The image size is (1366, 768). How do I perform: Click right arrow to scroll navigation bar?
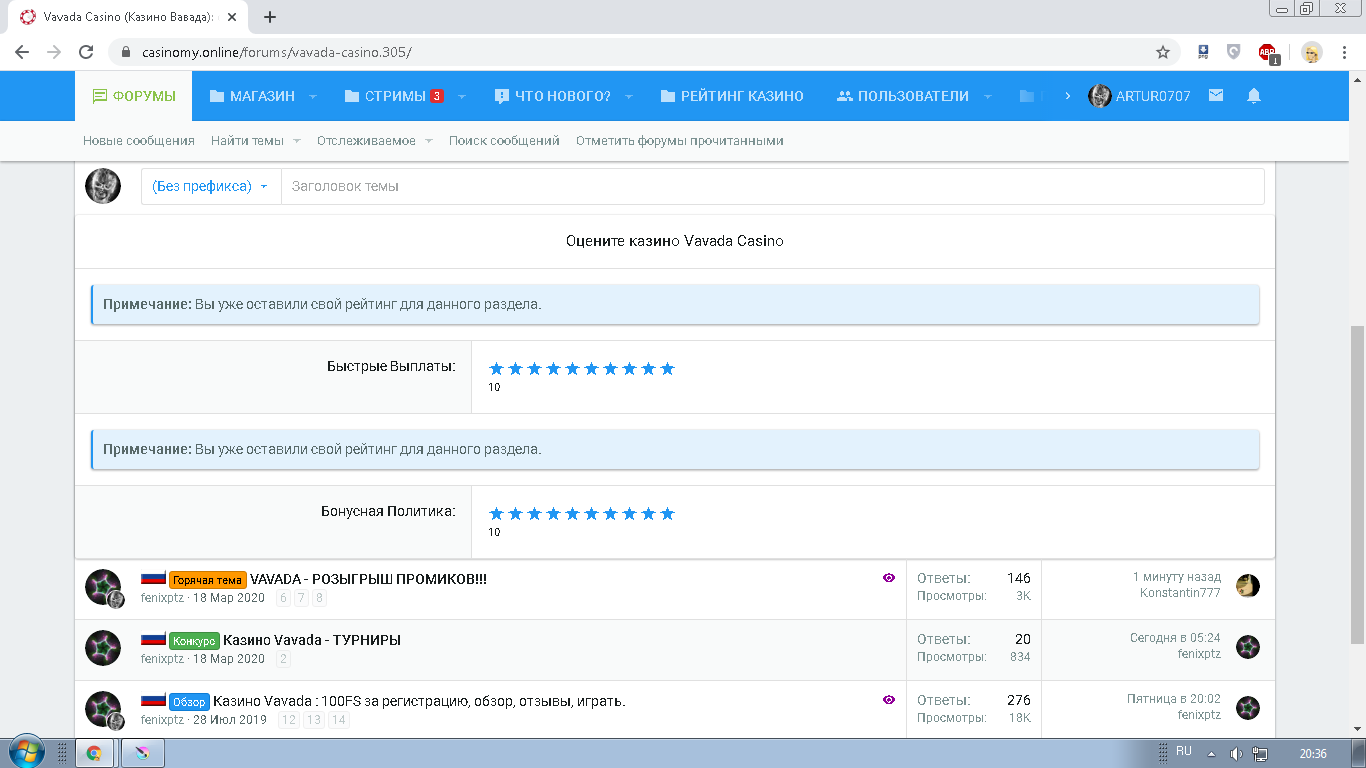(1067, 96)
